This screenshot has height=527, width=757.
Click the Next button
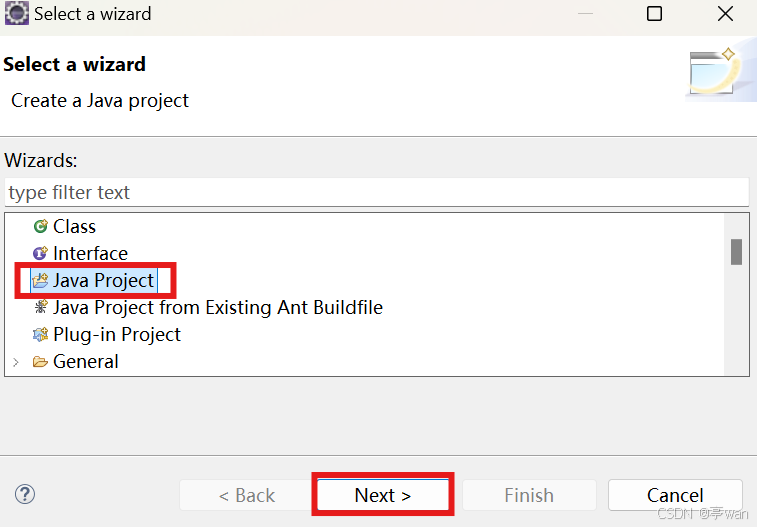(383, 495)
